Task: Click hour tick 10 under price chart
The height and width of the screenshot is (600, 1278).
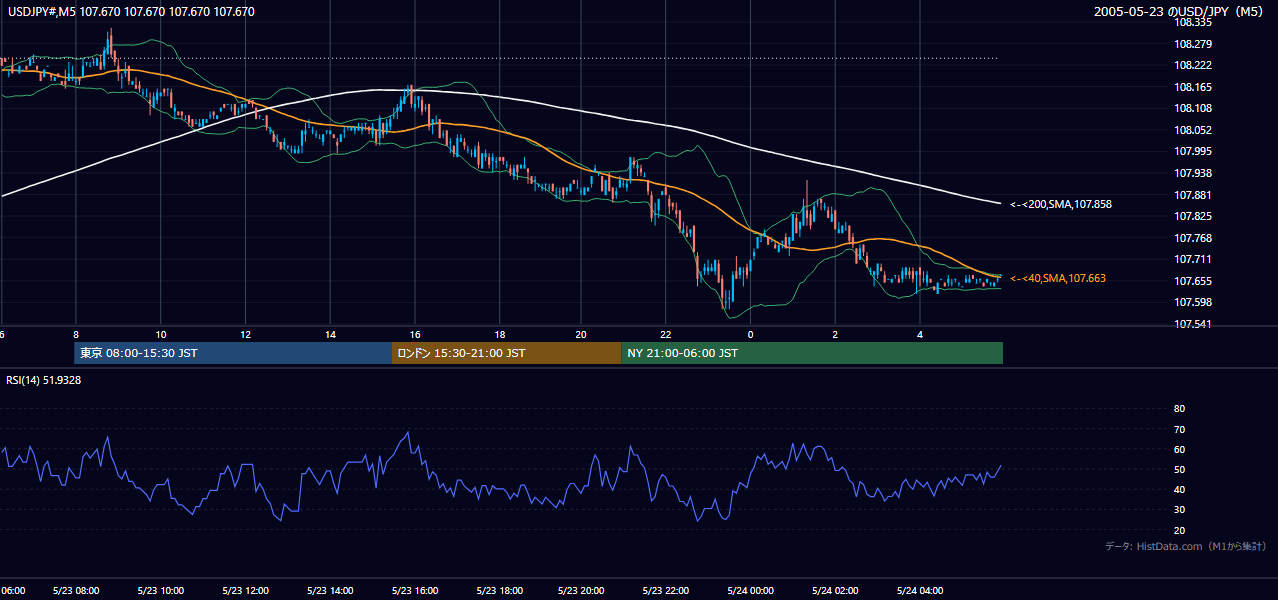Action: tap(161, 333)
